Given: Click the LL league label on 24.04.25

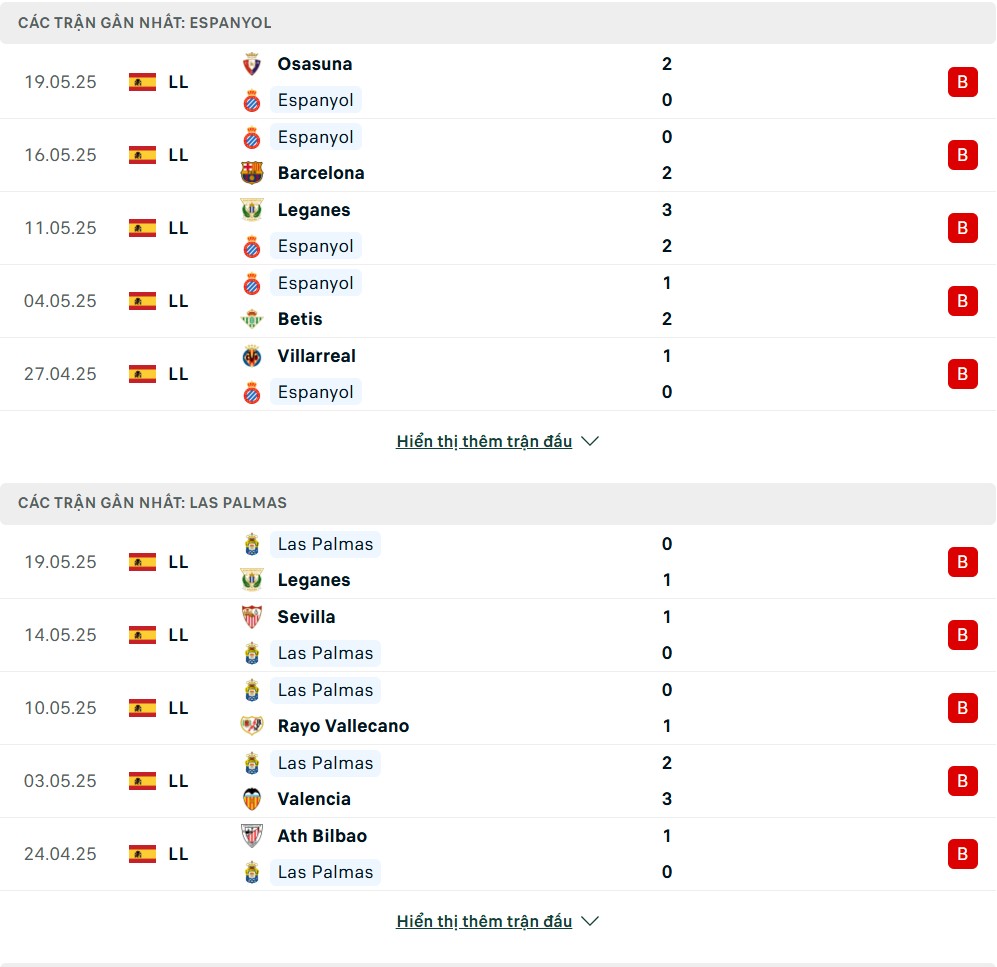Looking at the screenshot, I should tap(178, 854).
